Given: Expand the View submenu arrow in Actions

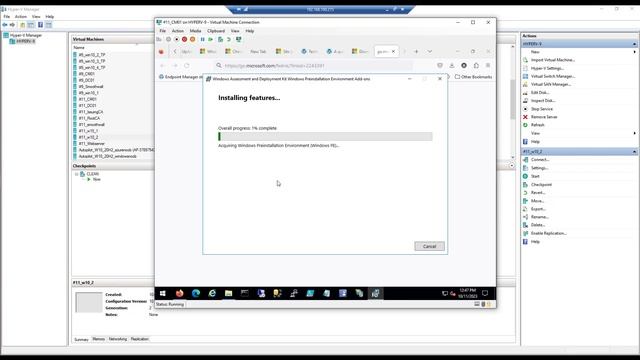Looking at the screenshot, I should tap(634, 133).
